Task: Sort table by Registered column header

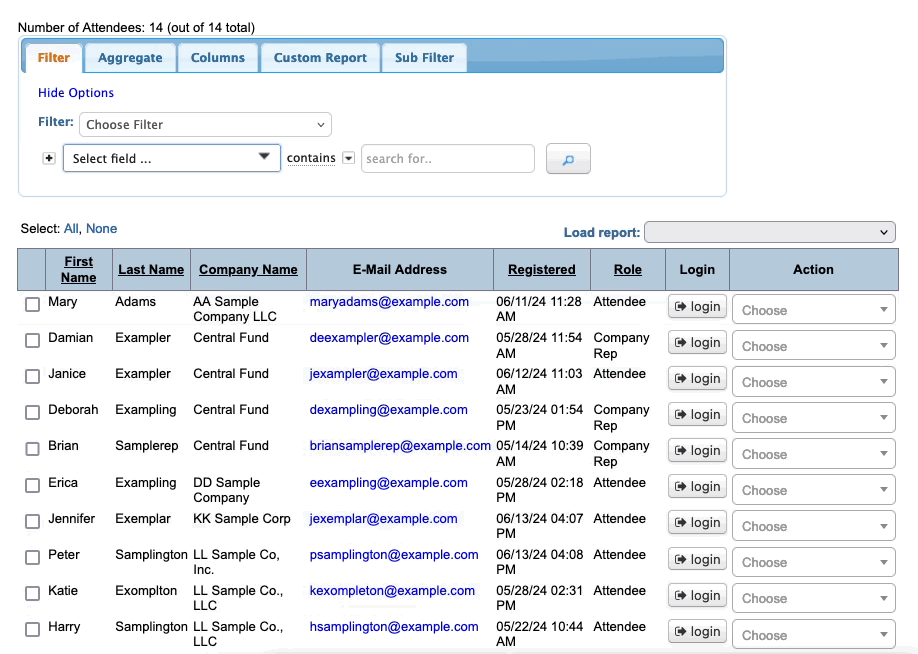Action: point(541,269)
